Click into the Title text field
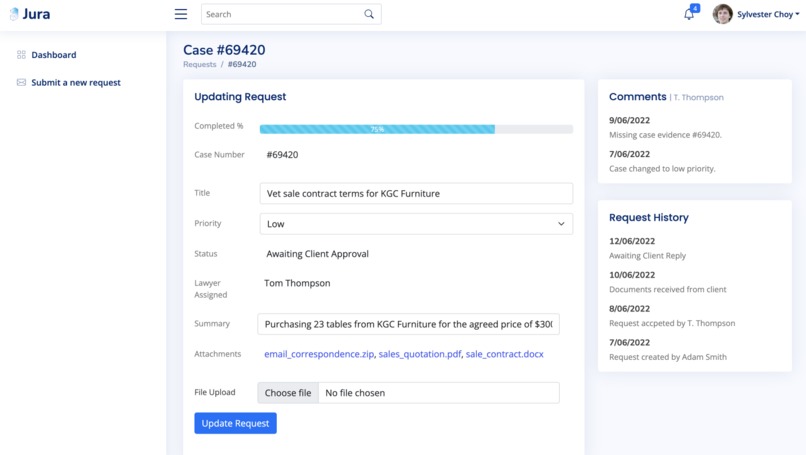The height and width of the screenshot is (455, 806). [x=416, y=193]
